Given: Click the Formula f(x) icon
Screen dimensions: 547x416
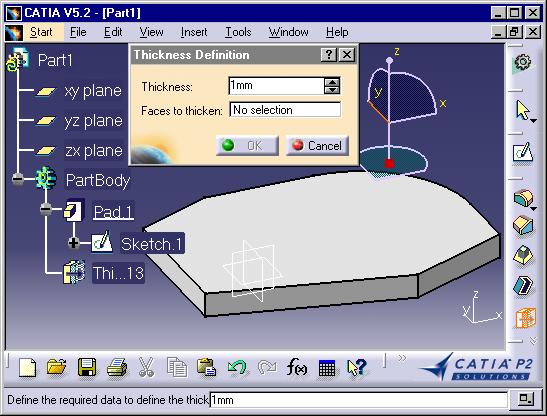Looking at the screenshot, I should (x=297, y=367).
